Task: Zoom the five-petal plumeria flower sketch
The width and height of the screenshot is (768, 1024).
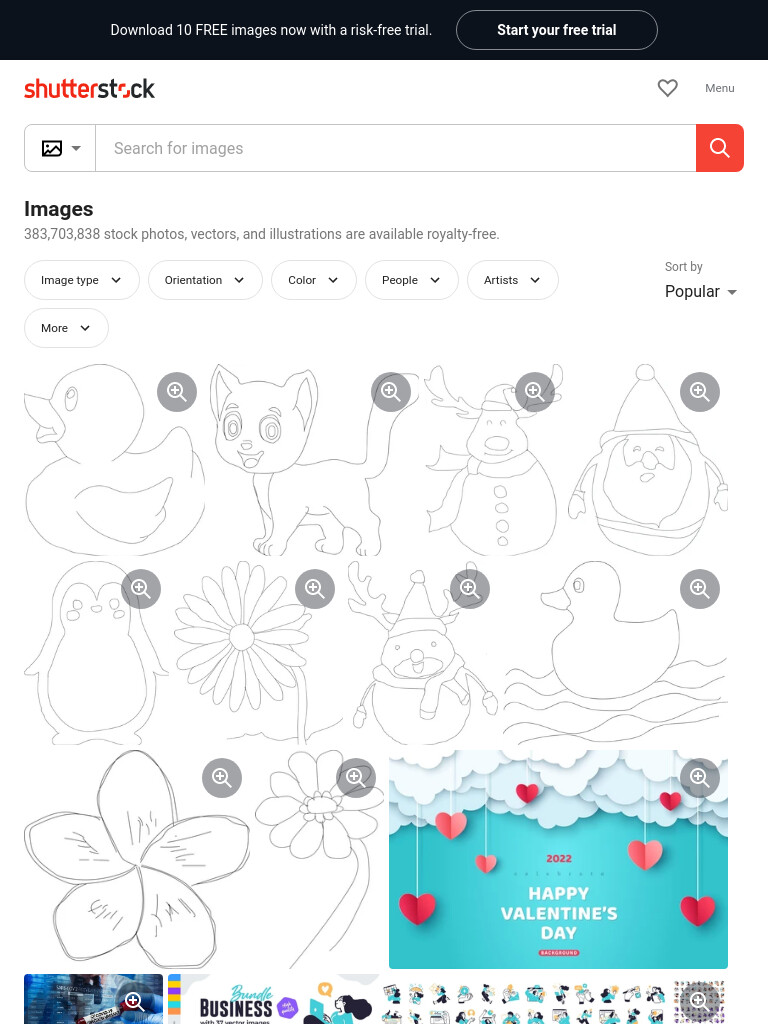Action: [222, 778]
